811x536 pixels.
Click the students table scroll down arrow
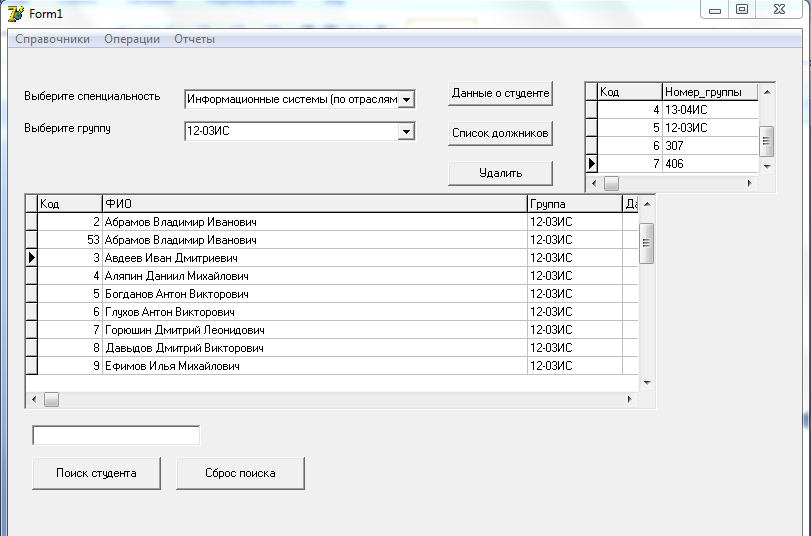(647, 383)
